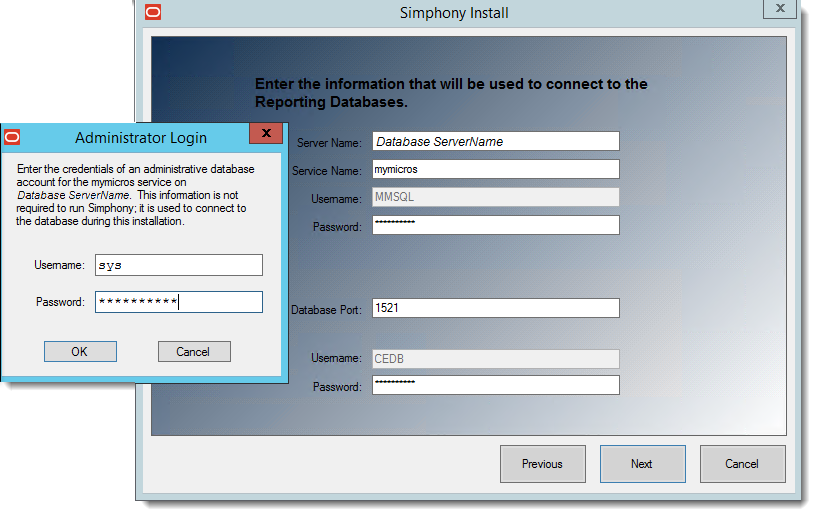The height and width of the screenshot is (516, 816).
Task: Click the Password field below MMSQL username
Action: point(496,225)
